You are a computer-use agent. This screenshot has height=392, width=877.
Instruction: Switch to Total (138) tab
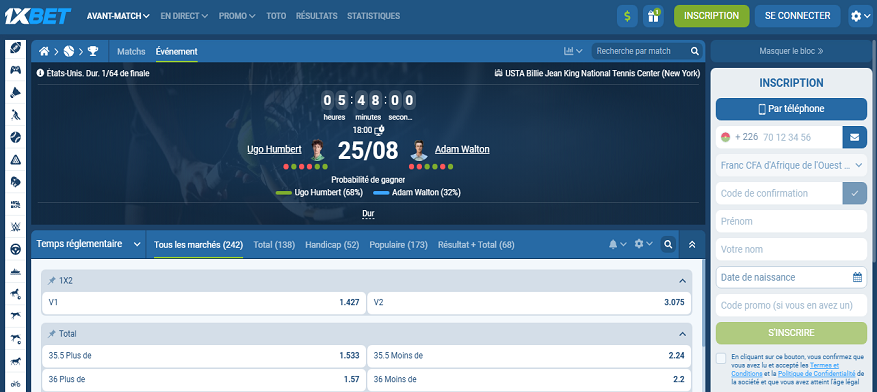274,245
